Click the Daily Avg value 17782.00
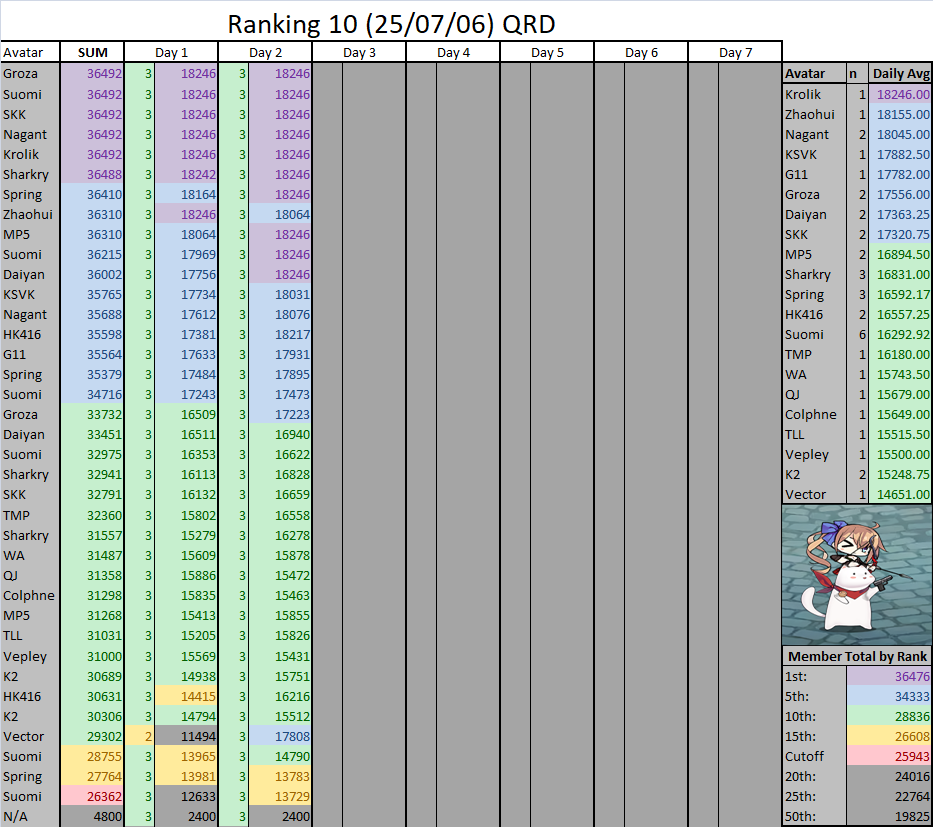933x827 pixels. click(900, 174)
